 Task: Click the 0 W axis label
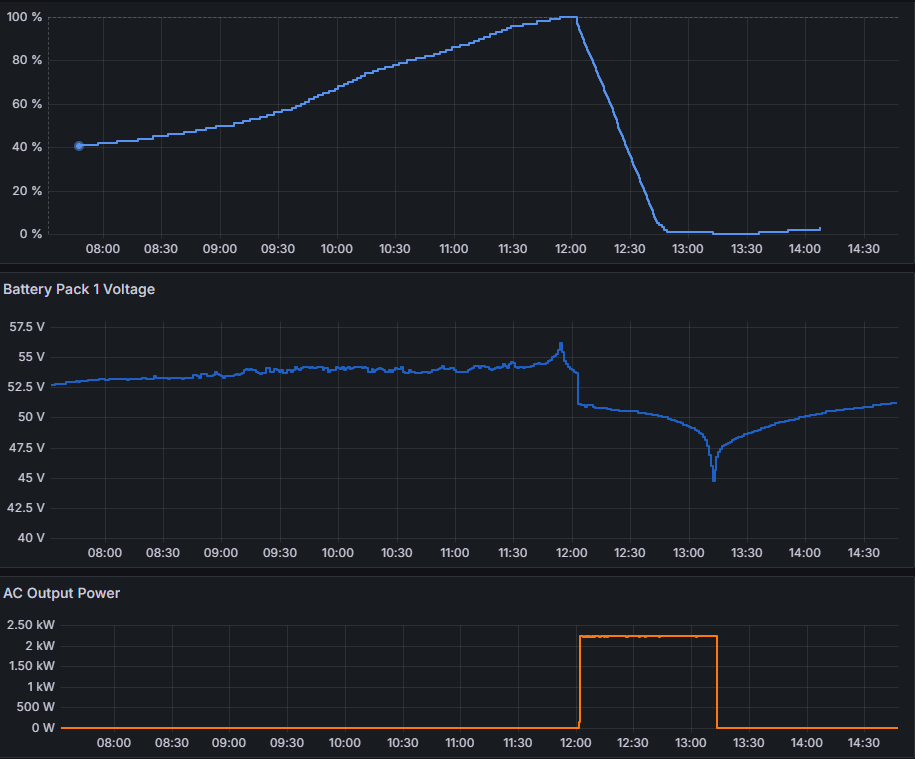pyautogui.click(x=43, y=728)
